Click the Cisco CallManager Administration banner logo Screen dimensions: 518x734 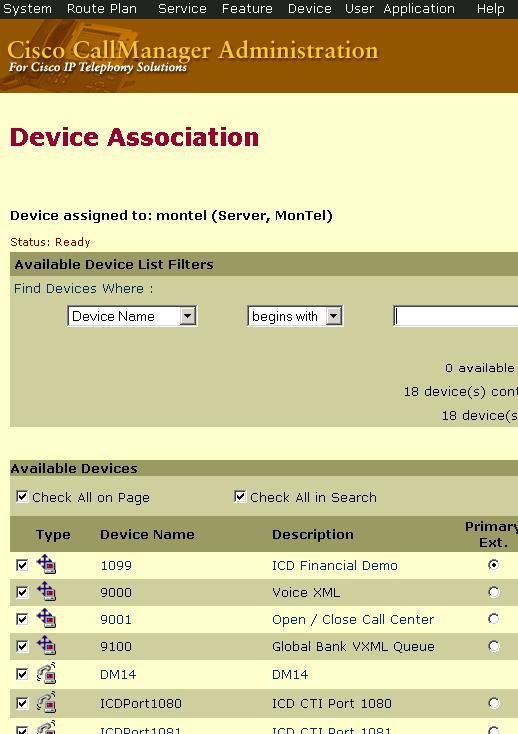[x=193, y=56]
